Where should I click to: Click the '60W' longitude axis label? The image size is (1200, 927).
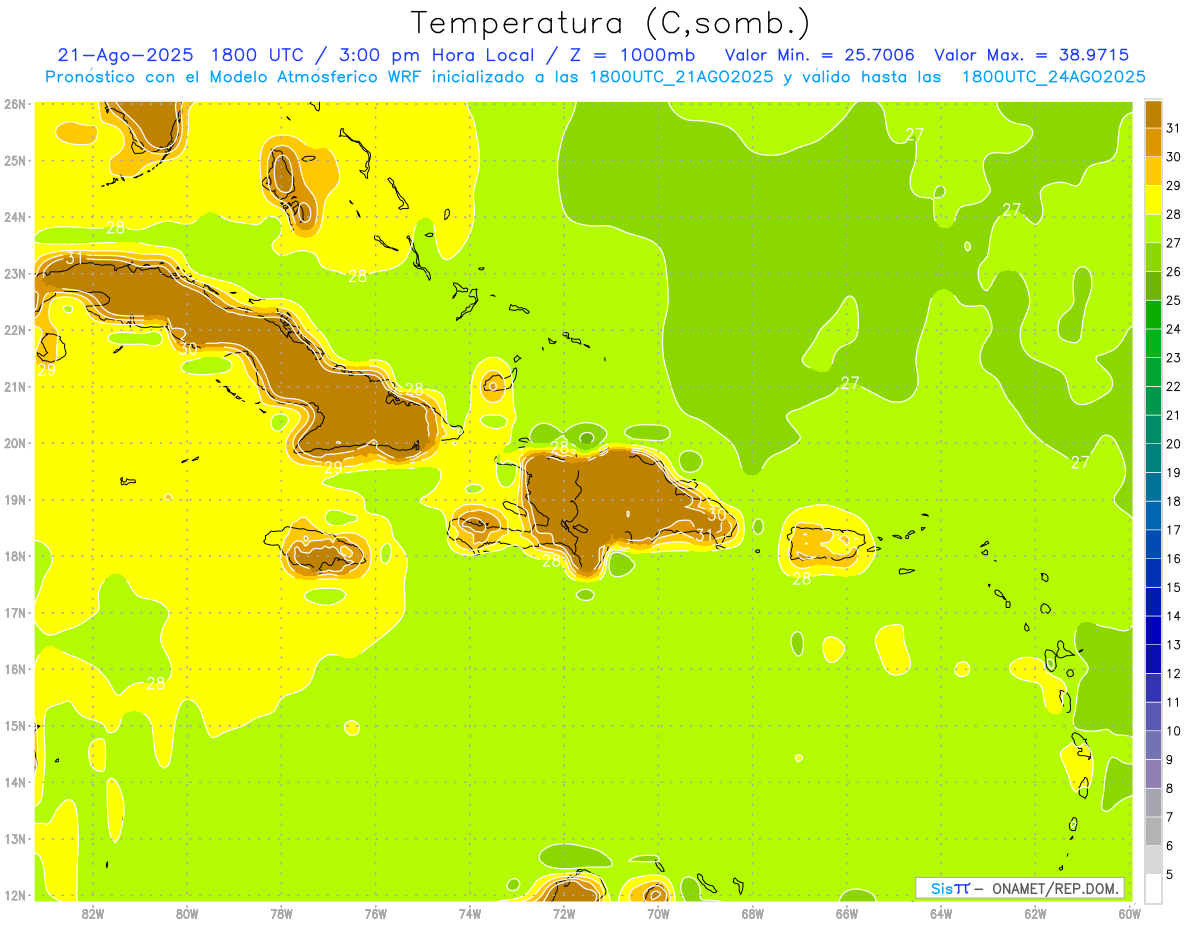(1128, 913)
